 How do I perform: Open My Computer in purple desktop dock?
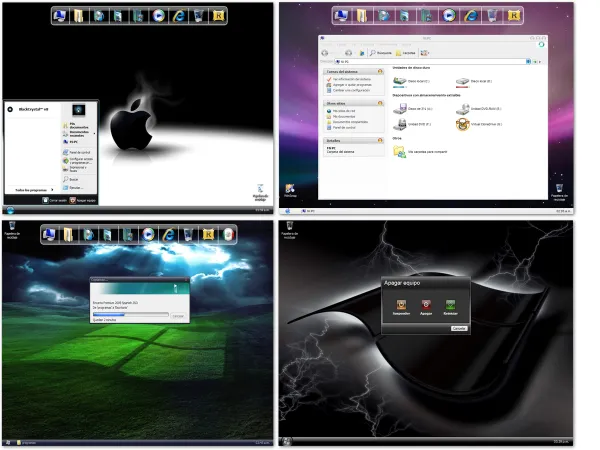coord(341,16)
